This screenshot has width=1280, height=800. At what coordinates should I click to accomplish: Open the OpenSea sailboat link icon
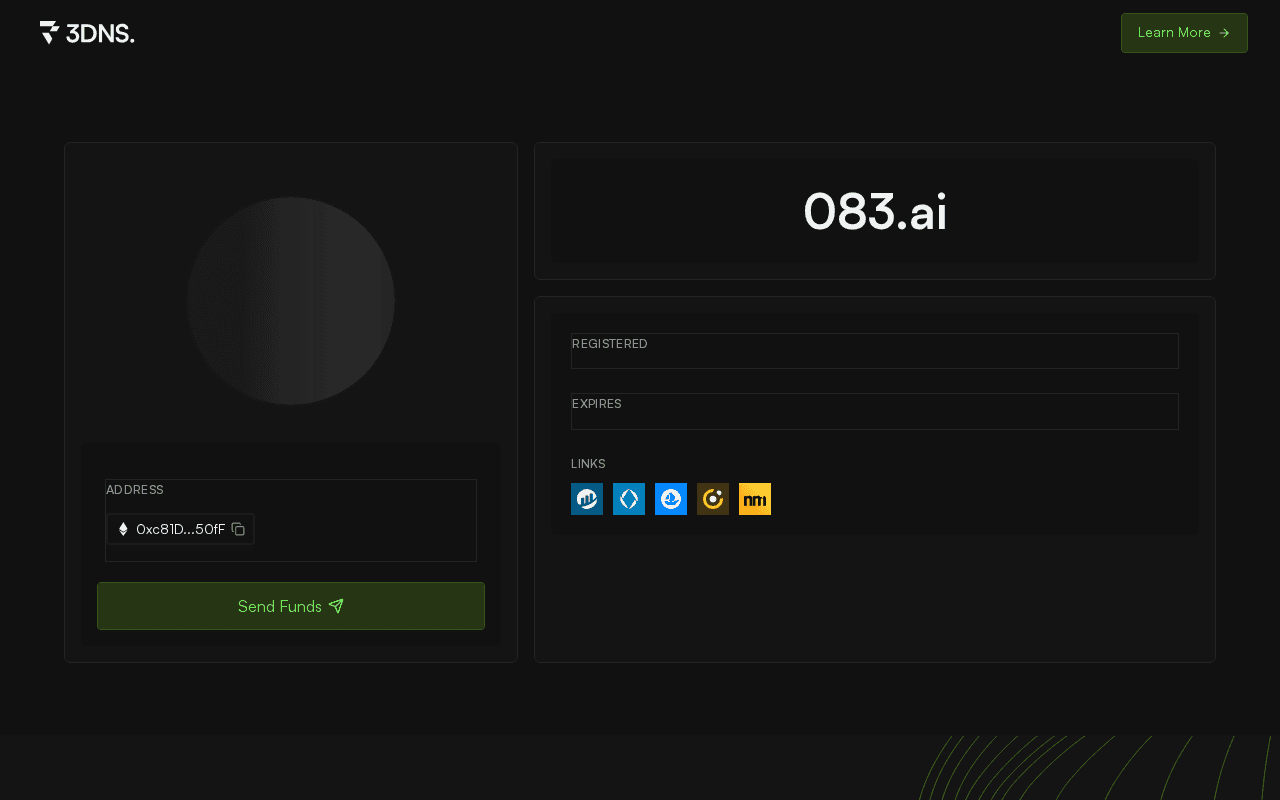tap(671, 499)
